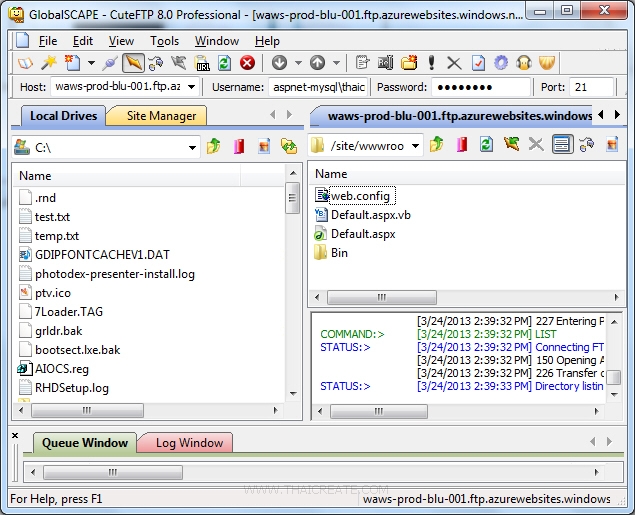The height and width of the screenshot is (515, 635).
Task: Click the Download arrow icon
Action: (279, 63)
